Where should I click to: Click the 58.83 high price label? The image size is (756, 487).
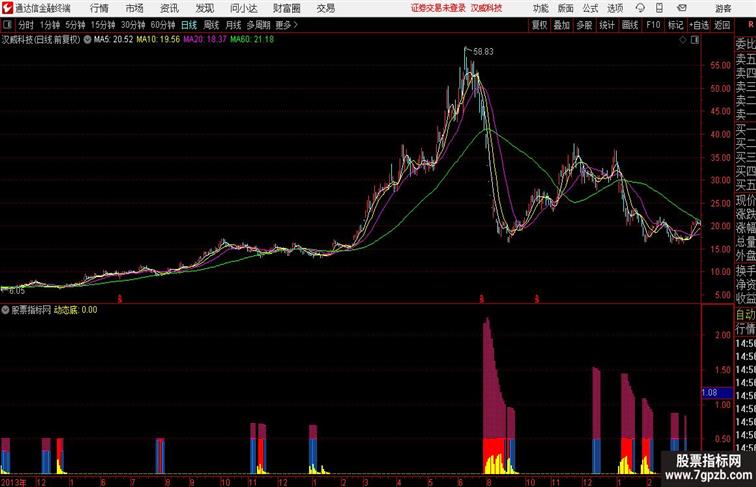(483, 52)
